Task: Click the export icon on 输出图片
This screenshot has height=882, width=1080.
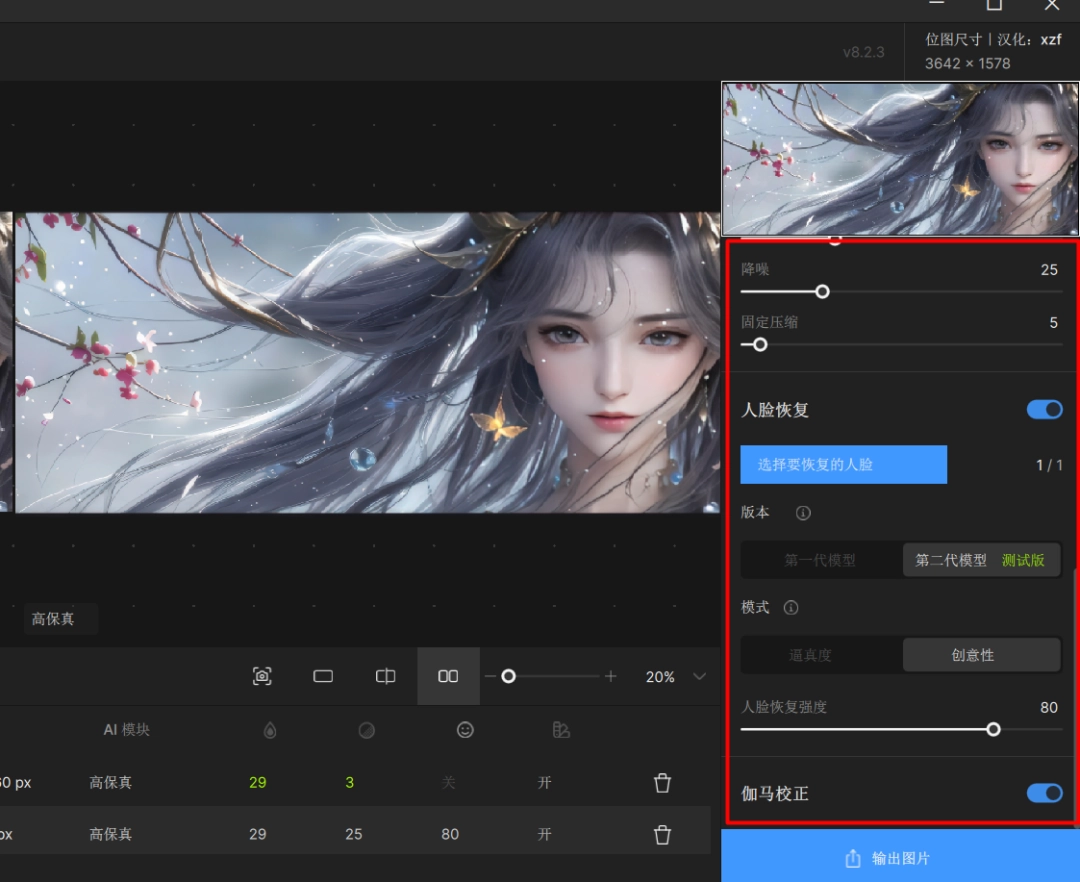Action: [853, 858]
